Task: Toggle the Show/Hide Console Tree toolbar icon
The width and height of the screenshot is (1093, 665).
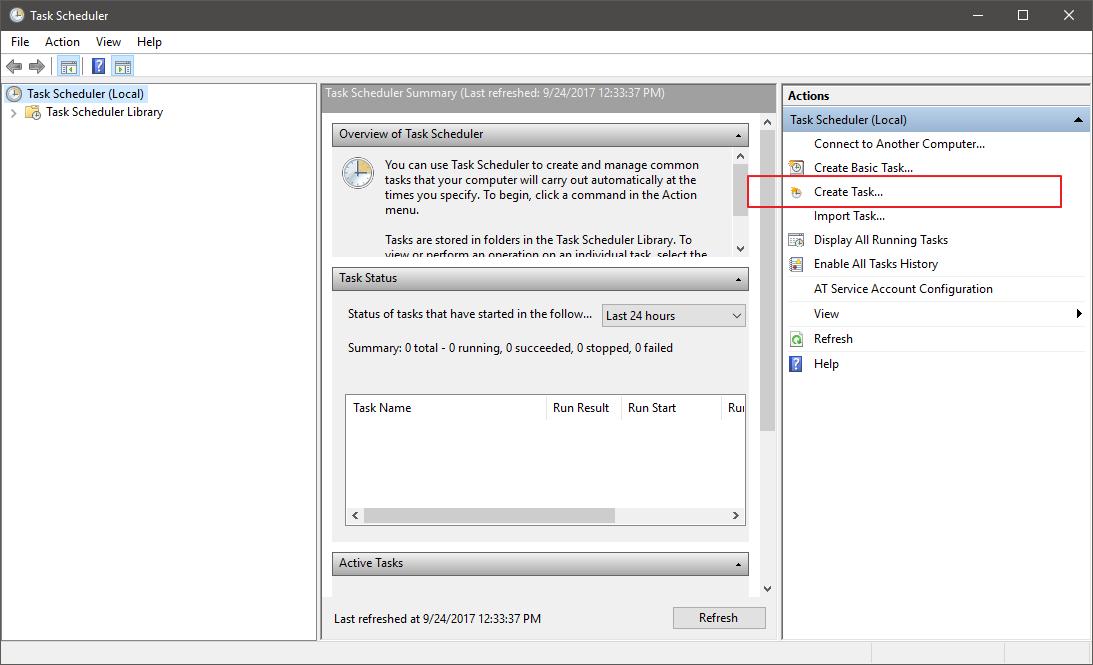Action: pos(68,67)
